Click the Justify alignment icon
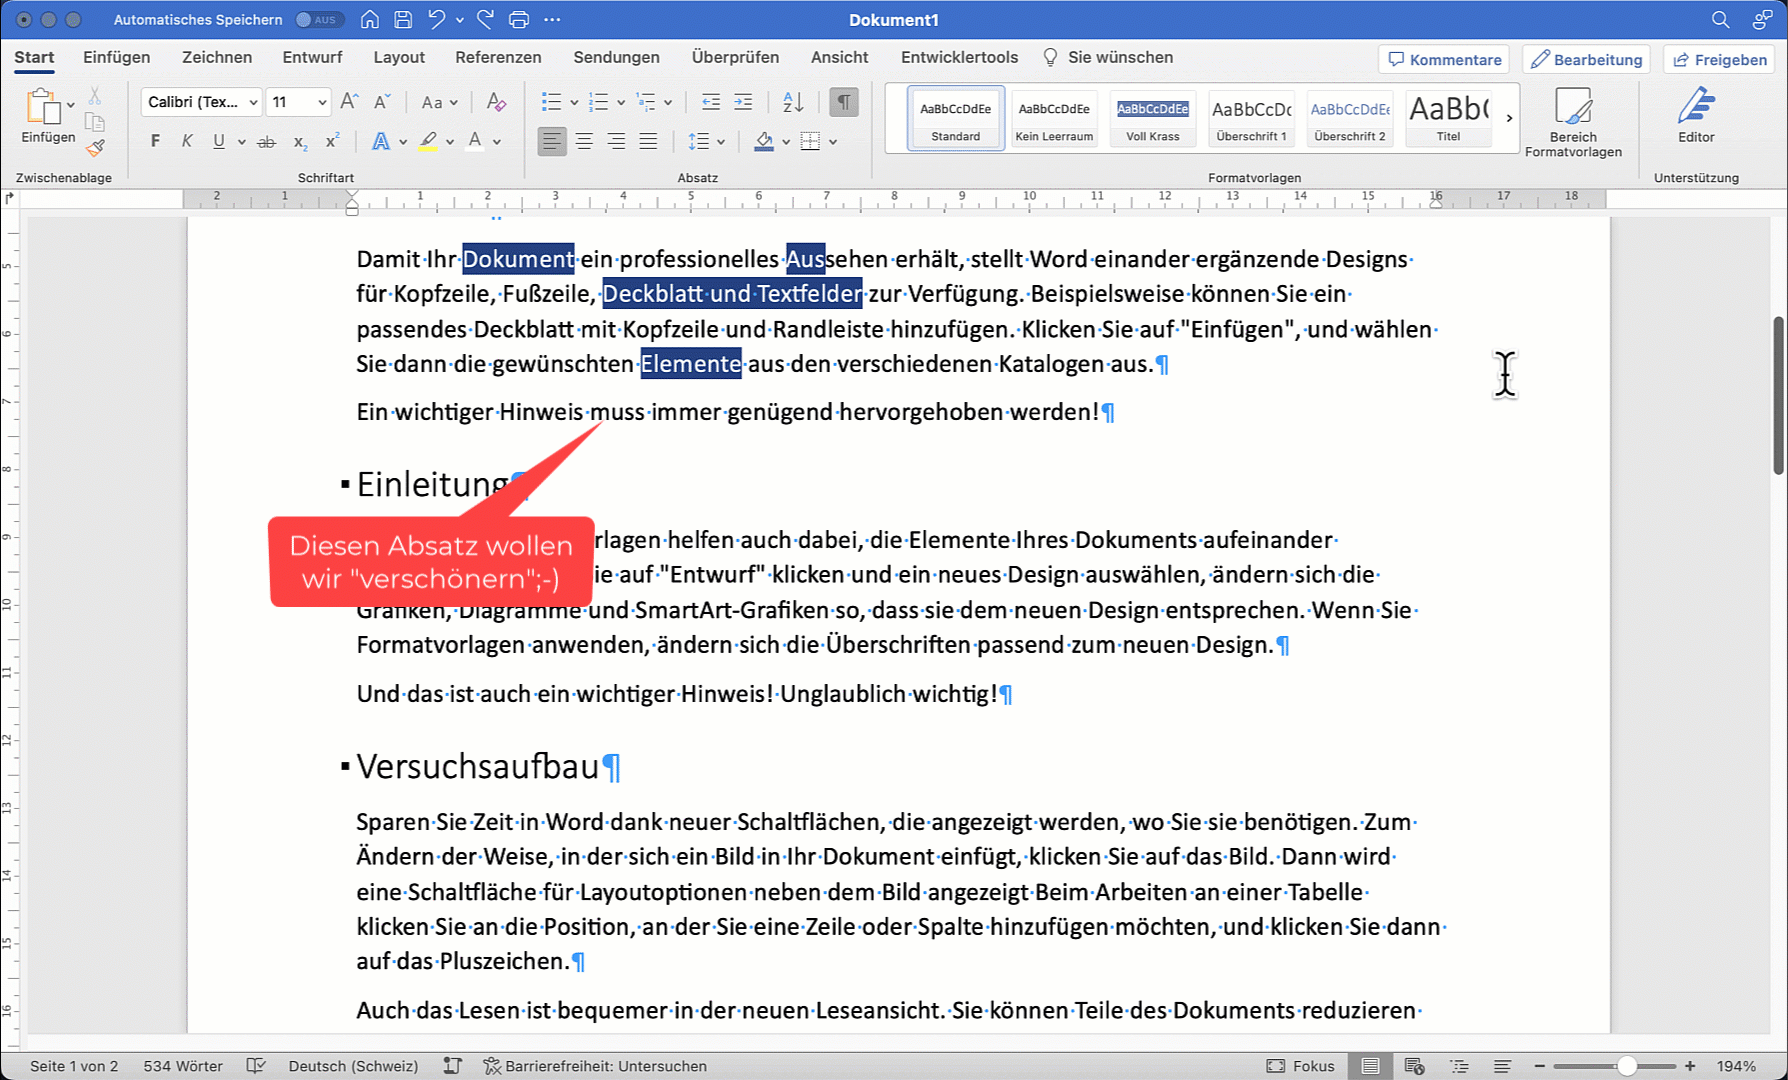 pos(648,142)
